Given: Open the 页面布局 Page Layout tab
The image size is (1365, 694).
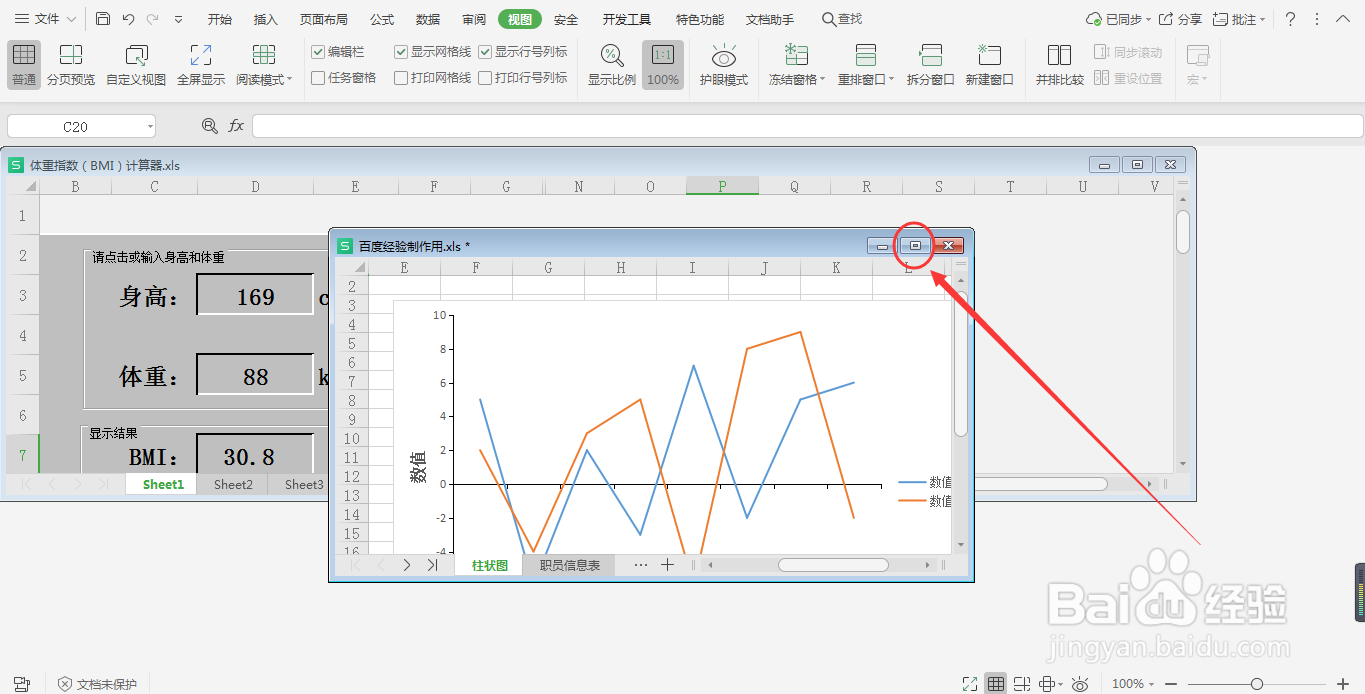Looking at the screenshot, I should pyautogui.click(x=324, y=19).
